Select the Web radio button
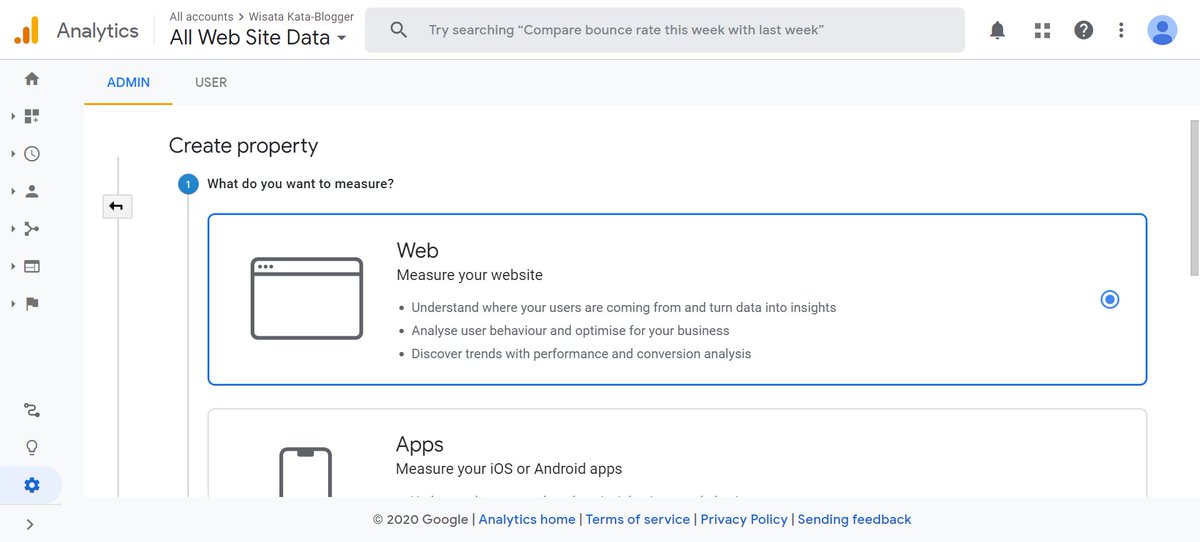The height and width of the screenshot is (542, 1200). click(x=1109, y=299)
